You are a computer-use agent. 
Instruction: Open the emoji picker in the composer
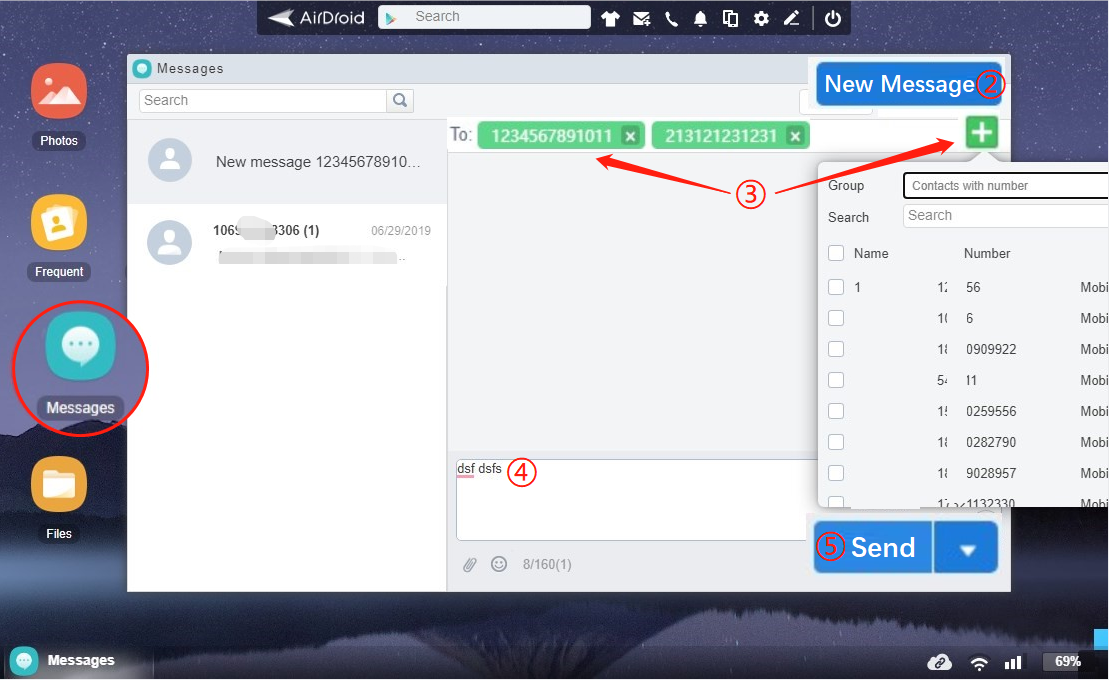498,564
